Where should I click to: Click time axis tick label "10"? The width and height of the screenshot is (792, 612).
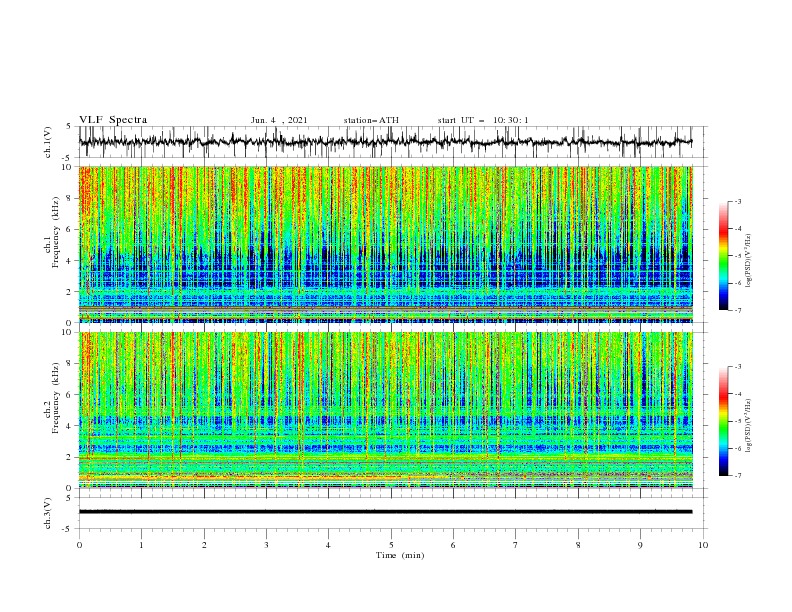[x=703, y=545]
